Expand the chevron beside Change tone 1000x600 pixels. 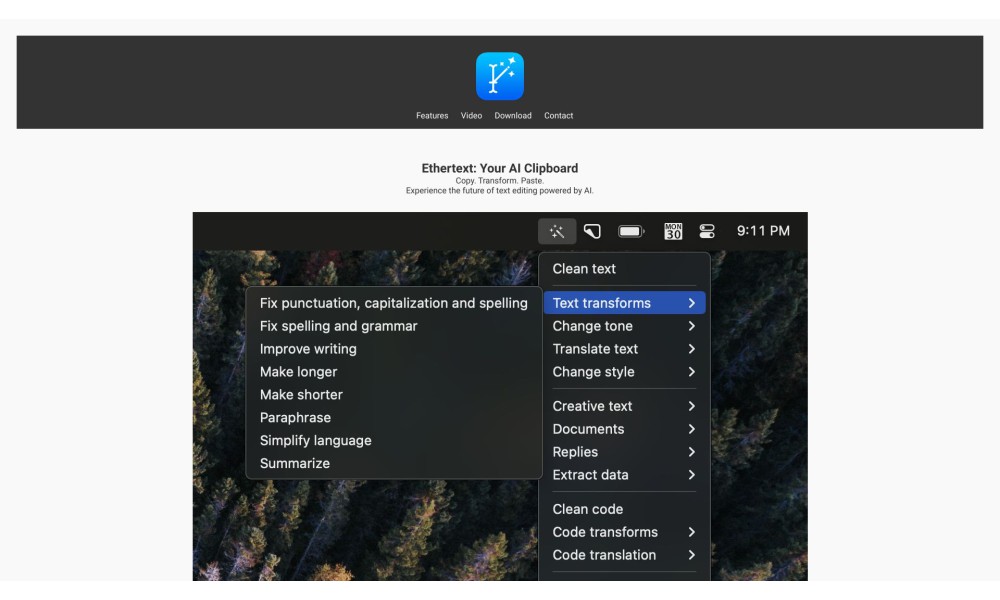coord(691,326)
